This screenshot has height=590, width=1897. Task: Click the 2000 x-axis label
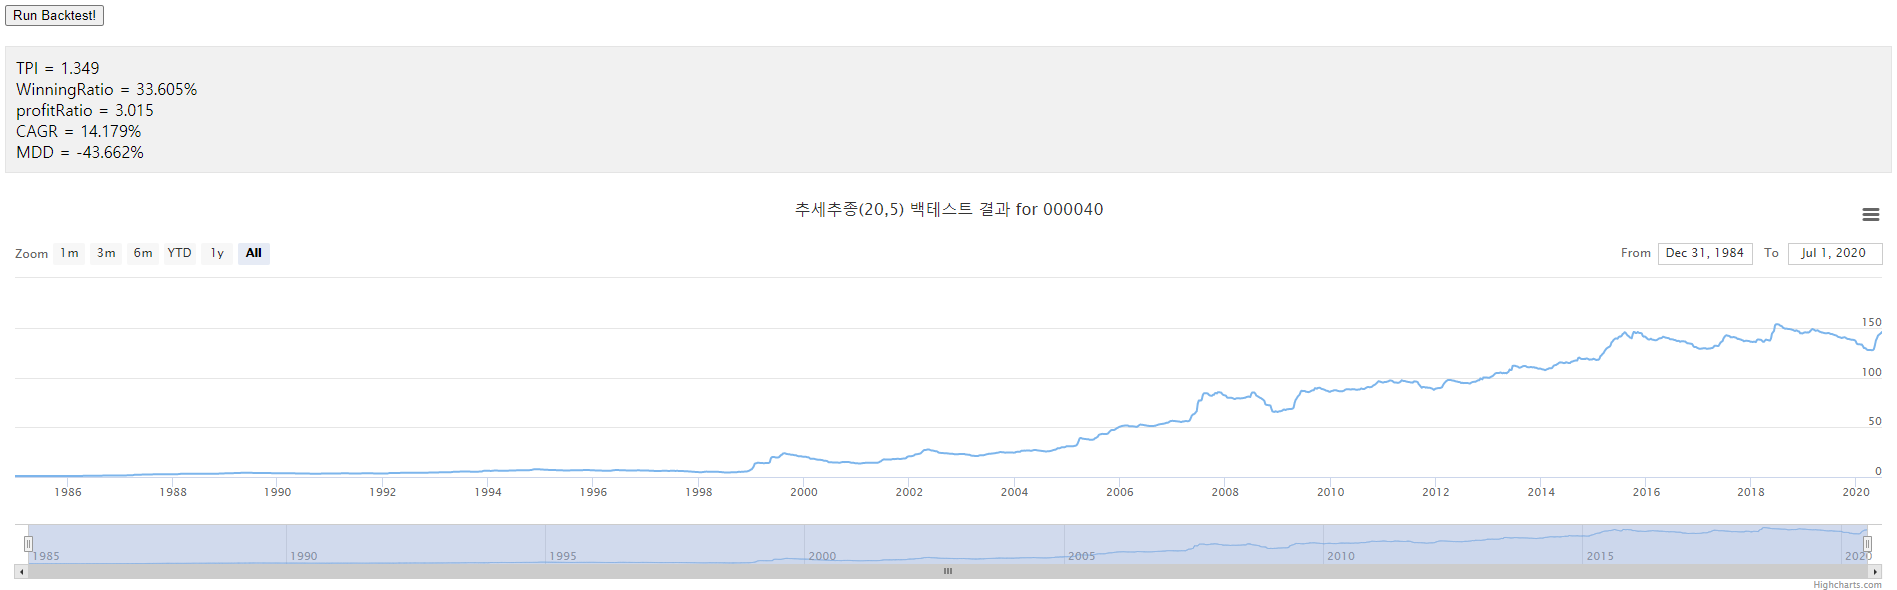(804, 492)
